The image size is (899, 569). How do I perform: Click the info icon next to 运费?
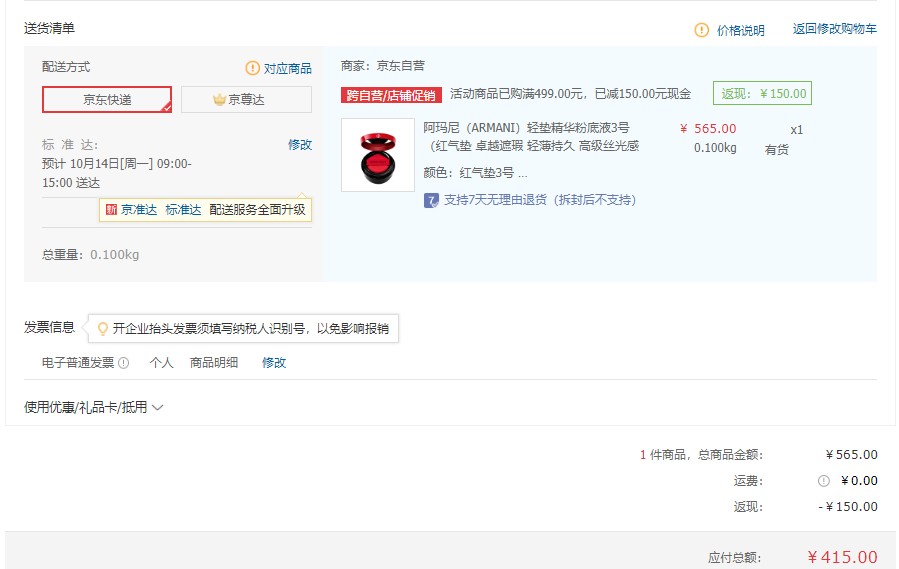tap(823, 481)
